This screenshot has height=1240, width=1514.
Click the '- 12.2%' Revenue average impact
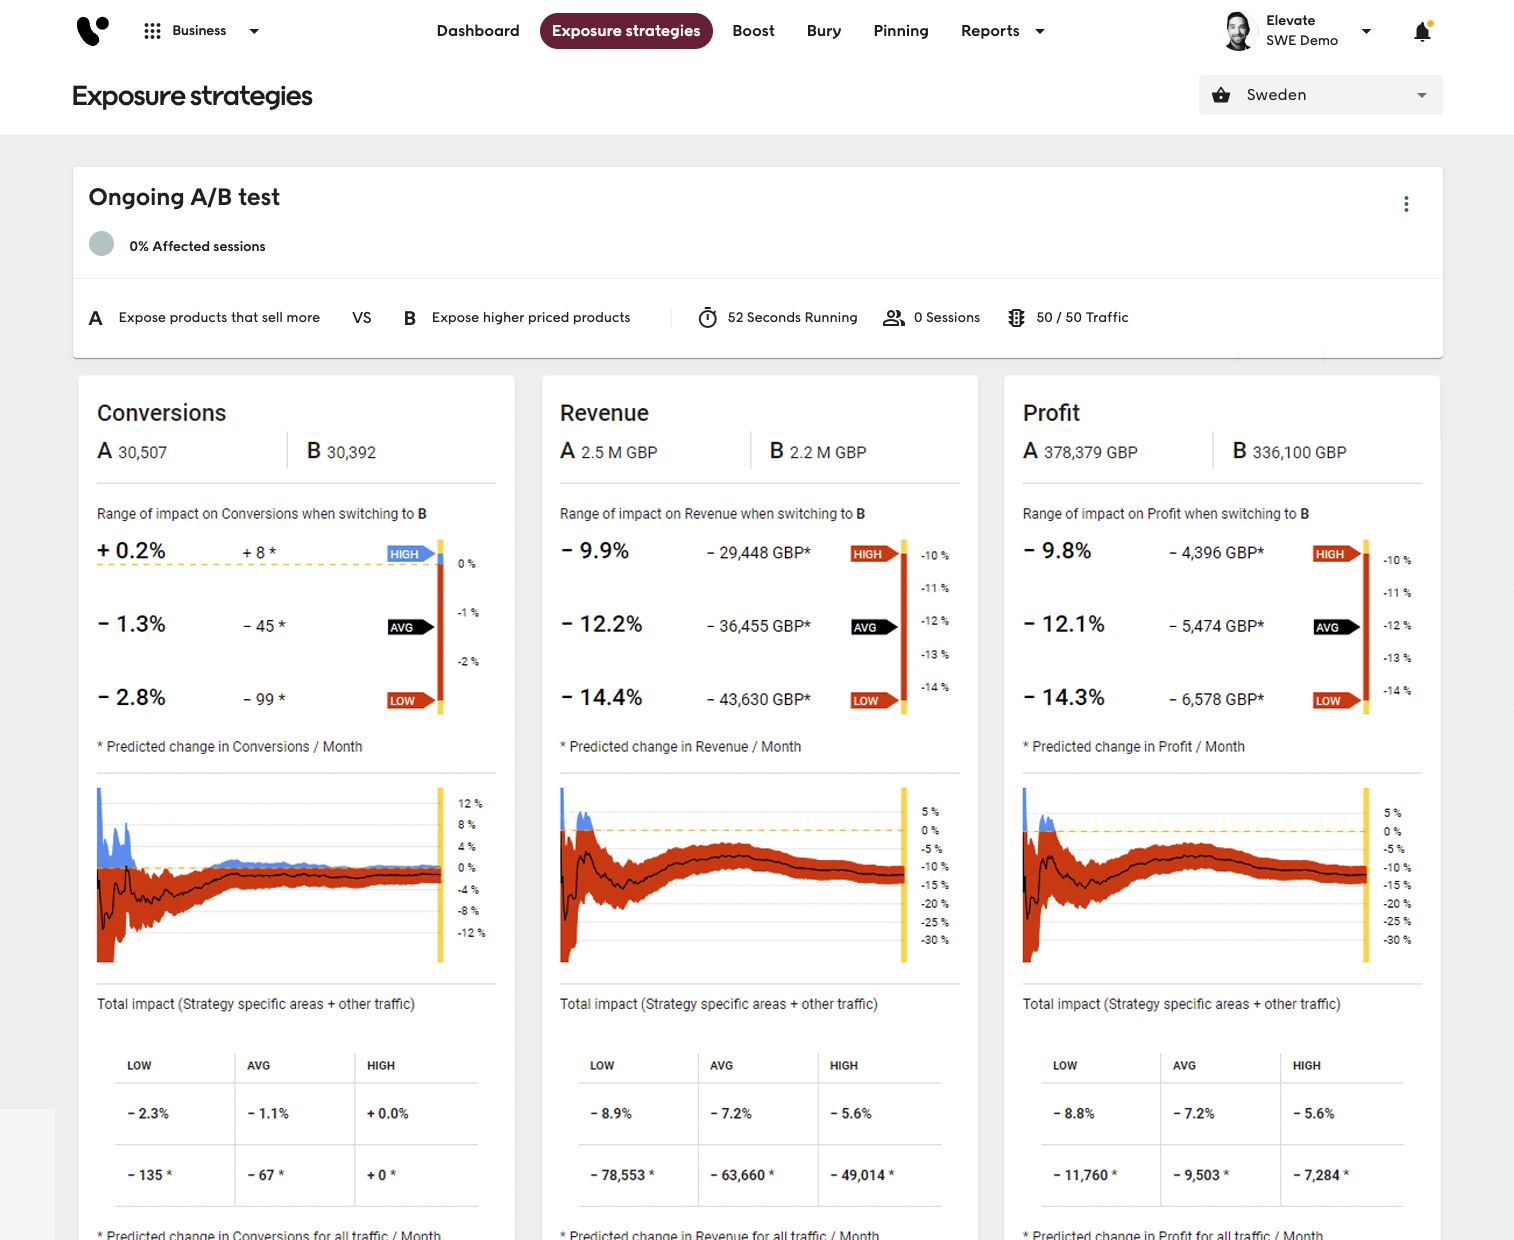(602, 624)
